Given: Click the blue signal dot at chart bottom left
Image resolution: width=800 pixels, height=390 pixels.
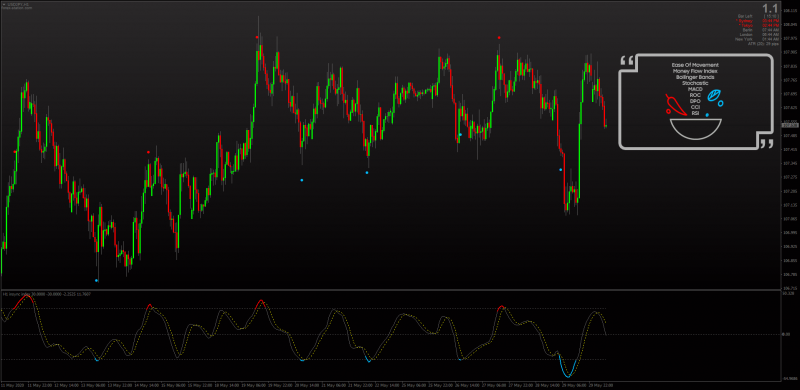Looking at the screenshot, I should 96,280.
